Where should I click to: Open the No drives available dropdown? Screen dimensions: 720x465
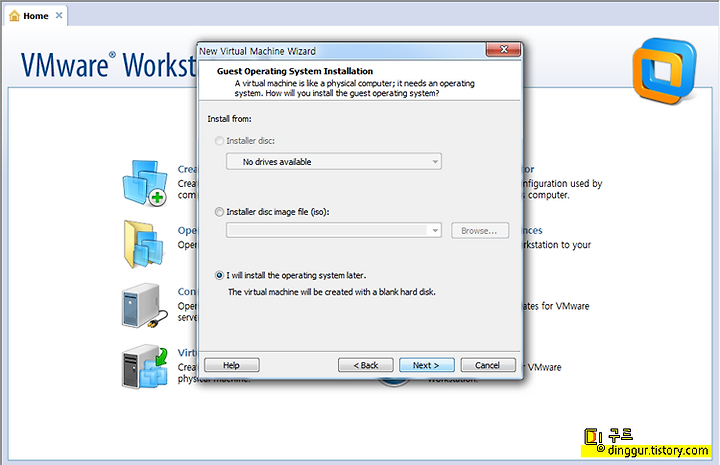[334, 162]
